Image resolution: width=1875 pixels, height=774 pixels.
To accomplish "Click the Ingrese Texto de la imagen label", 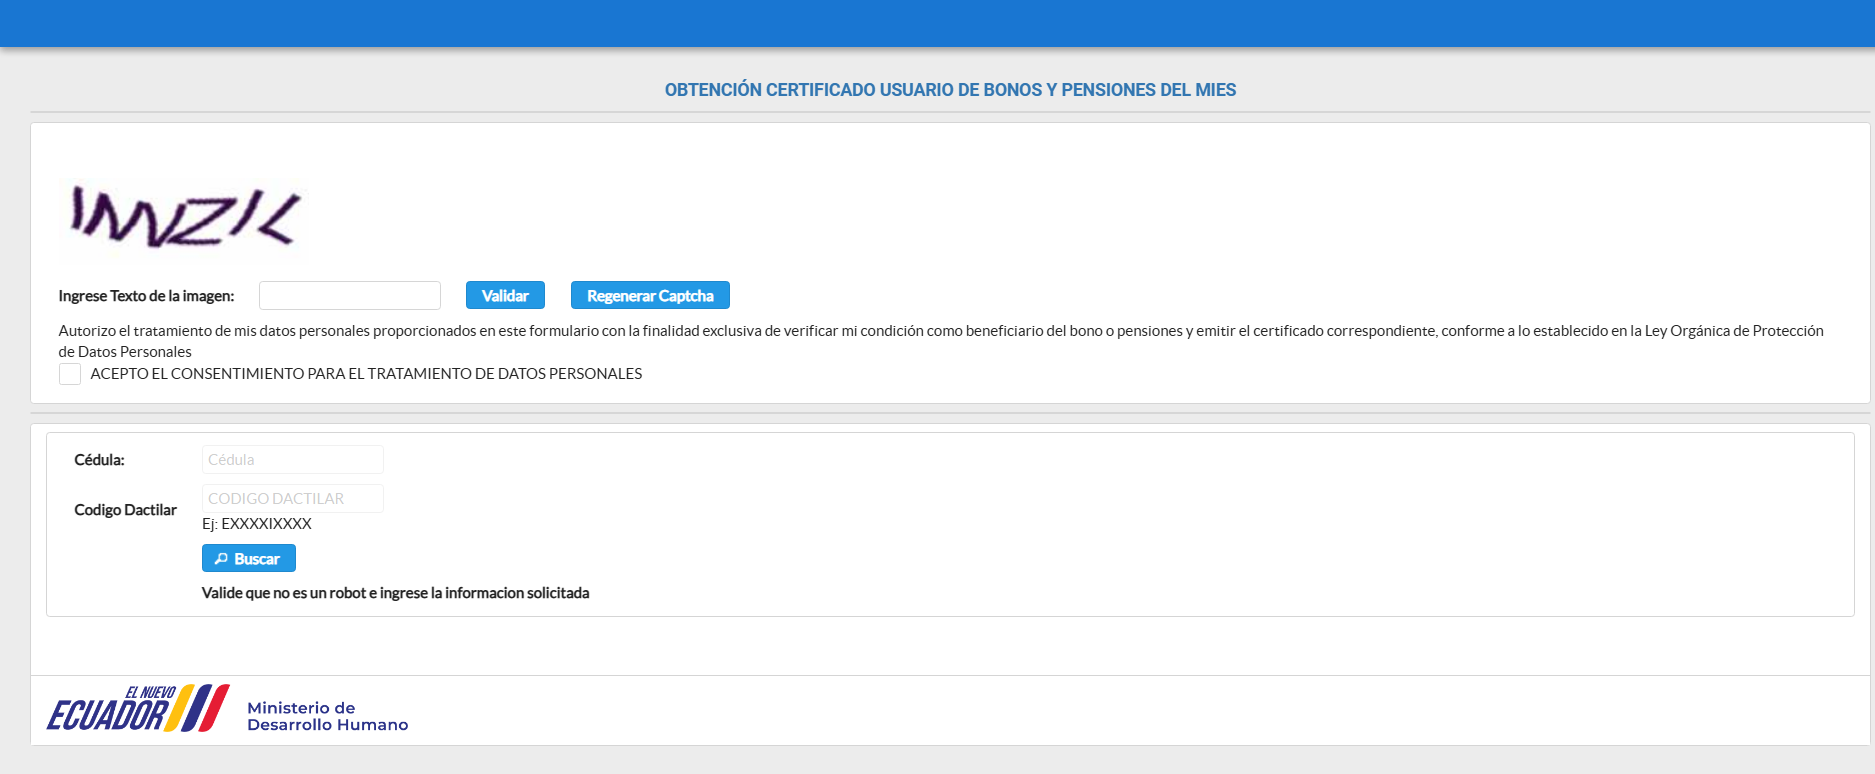I will tap(146, 296).
